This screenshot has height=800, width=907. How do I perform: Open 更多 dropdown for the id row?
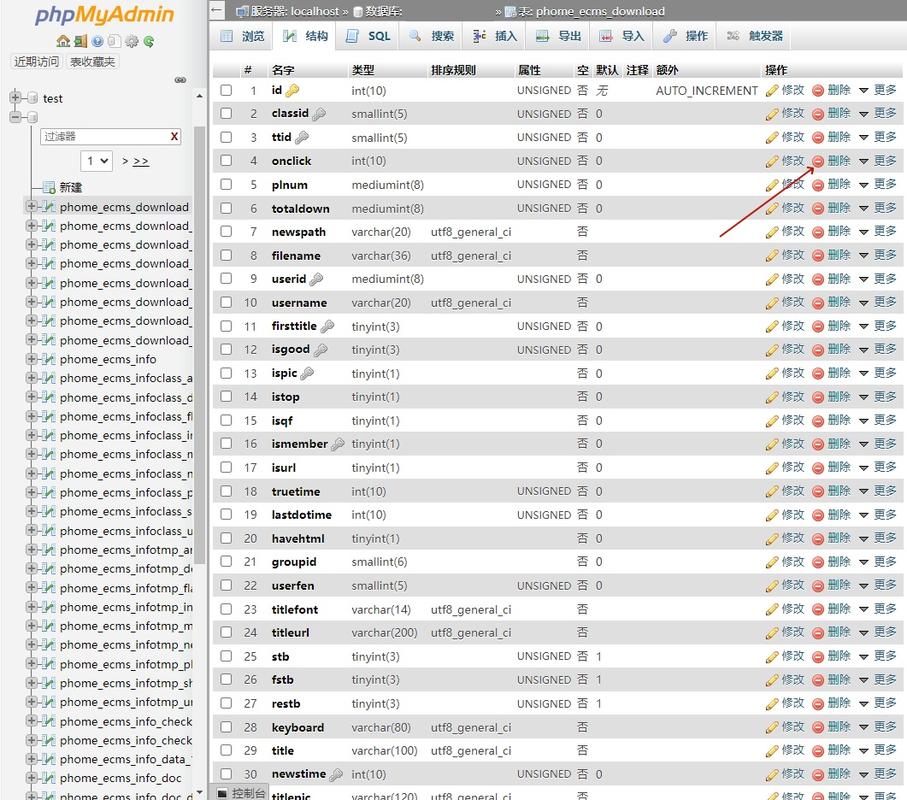(x=884, y=90)
